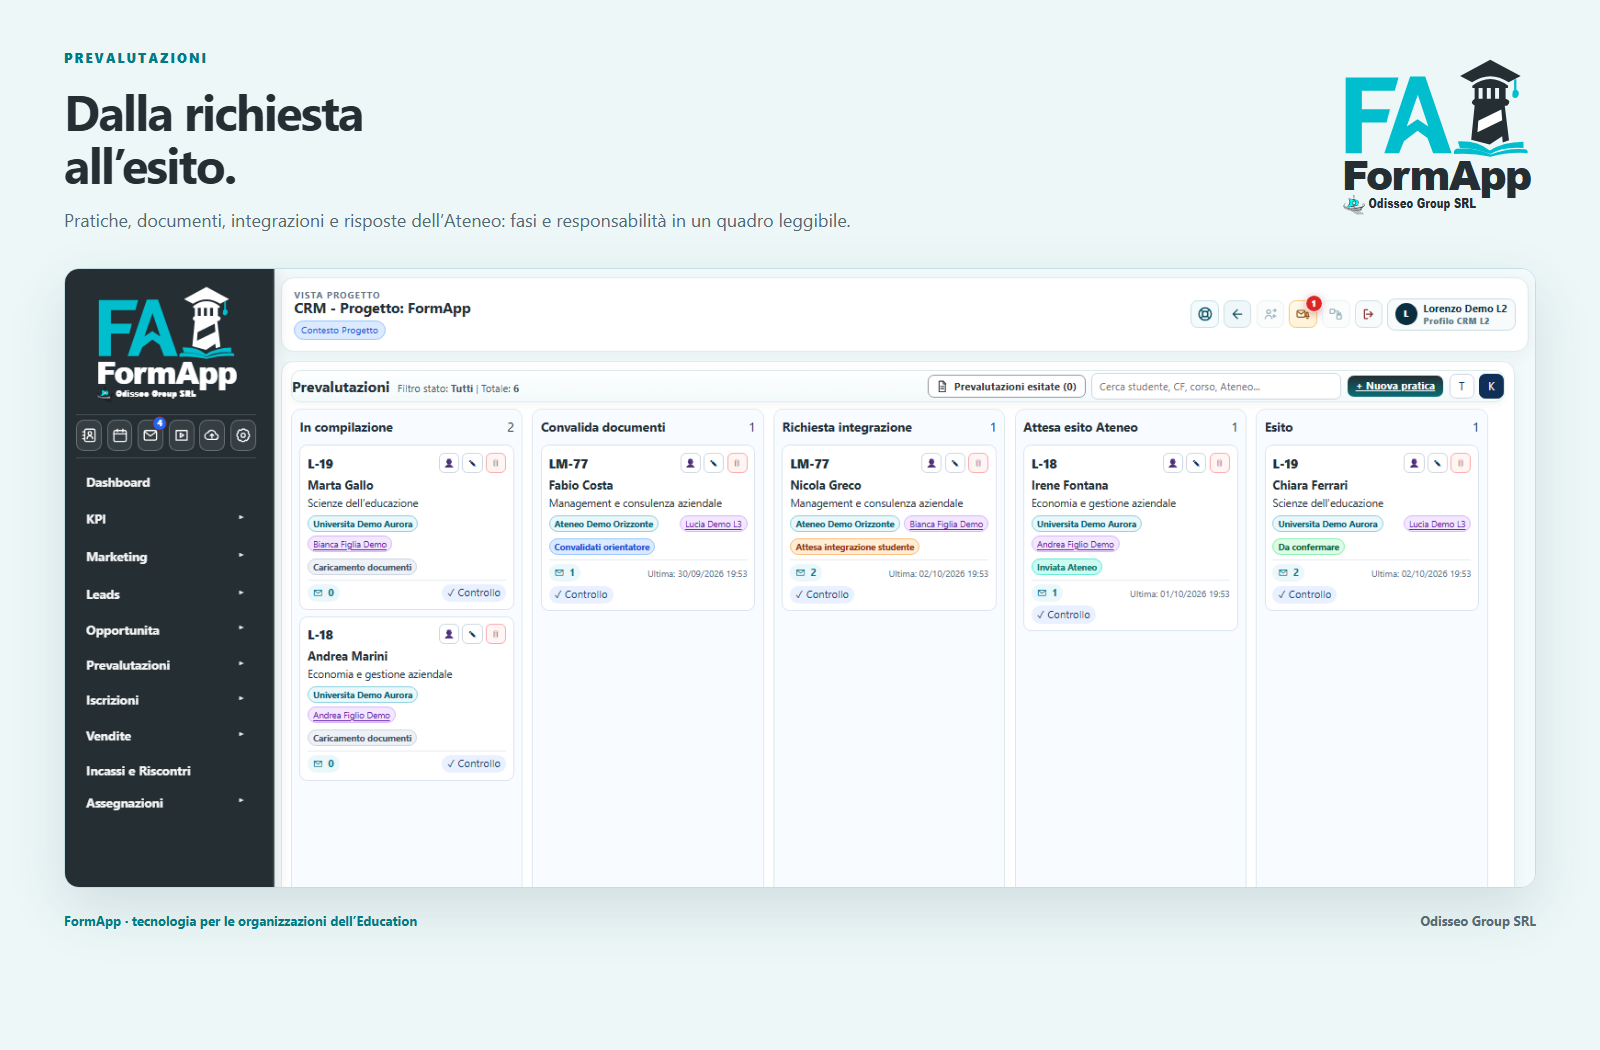This screenshot has width=1600, height=1050.
Task: Click the back arrow header button
Action: [1237, 314]
